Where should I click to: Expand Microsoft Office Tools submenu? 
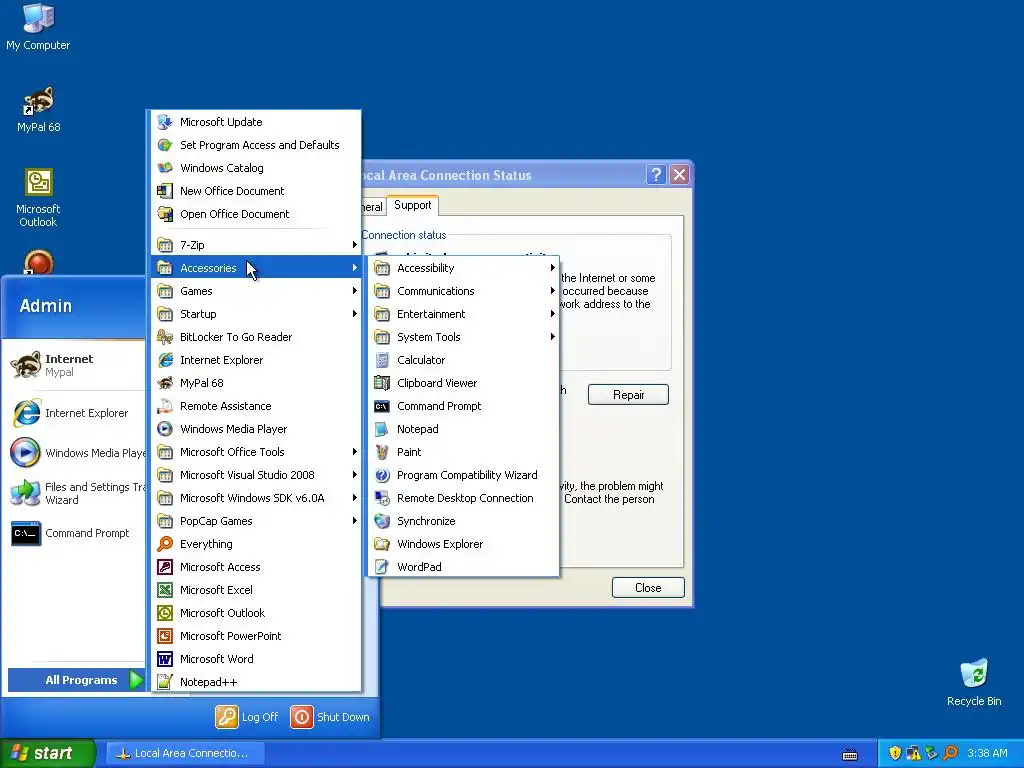click(x=256, y=451)
